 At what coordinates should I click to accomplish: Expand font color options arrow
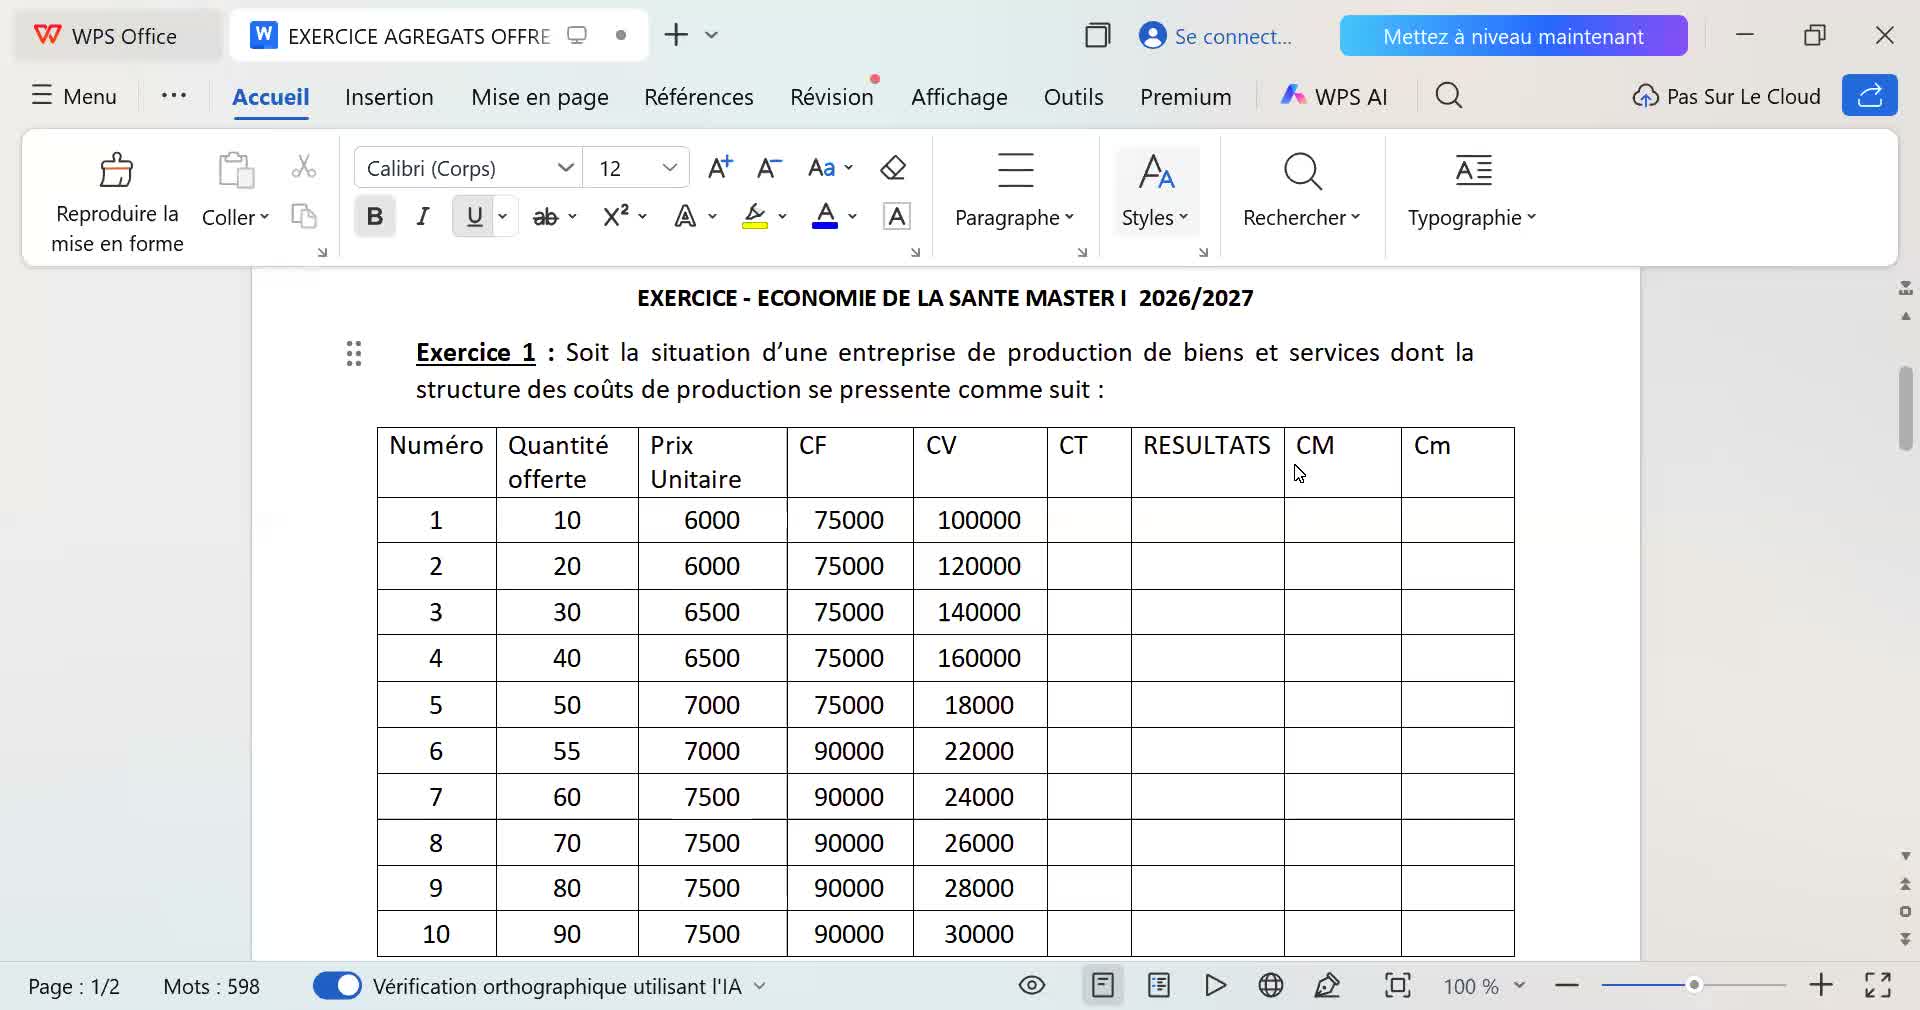pyautogui.click(x=852, y=217)
